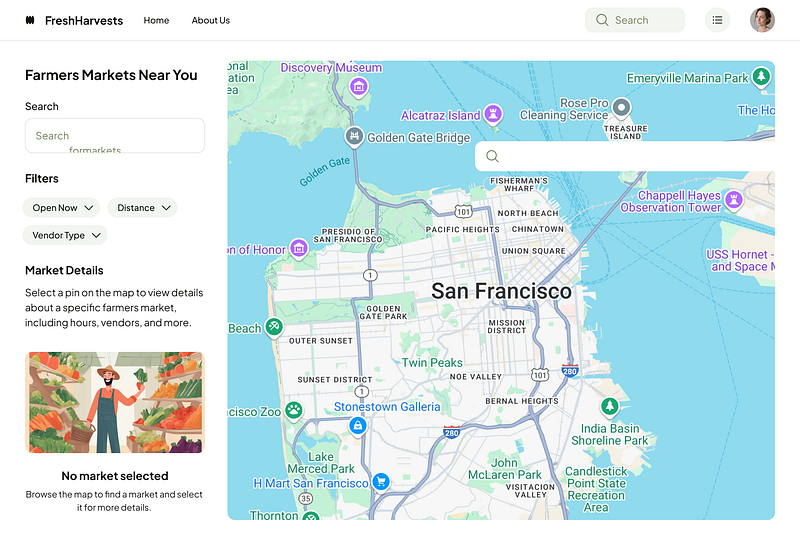This screenshot has height=540, width=800.
Task: Go to the Home menu item
Action: [156, 20]
